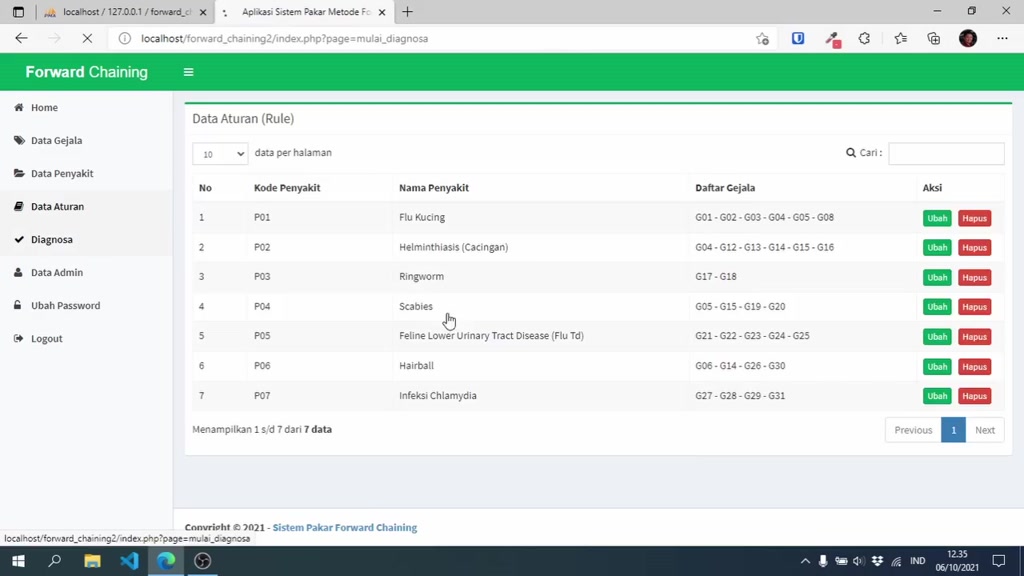Click the browser shield extension toggle
1024x576 pixels.
click(x=797, y=37)
